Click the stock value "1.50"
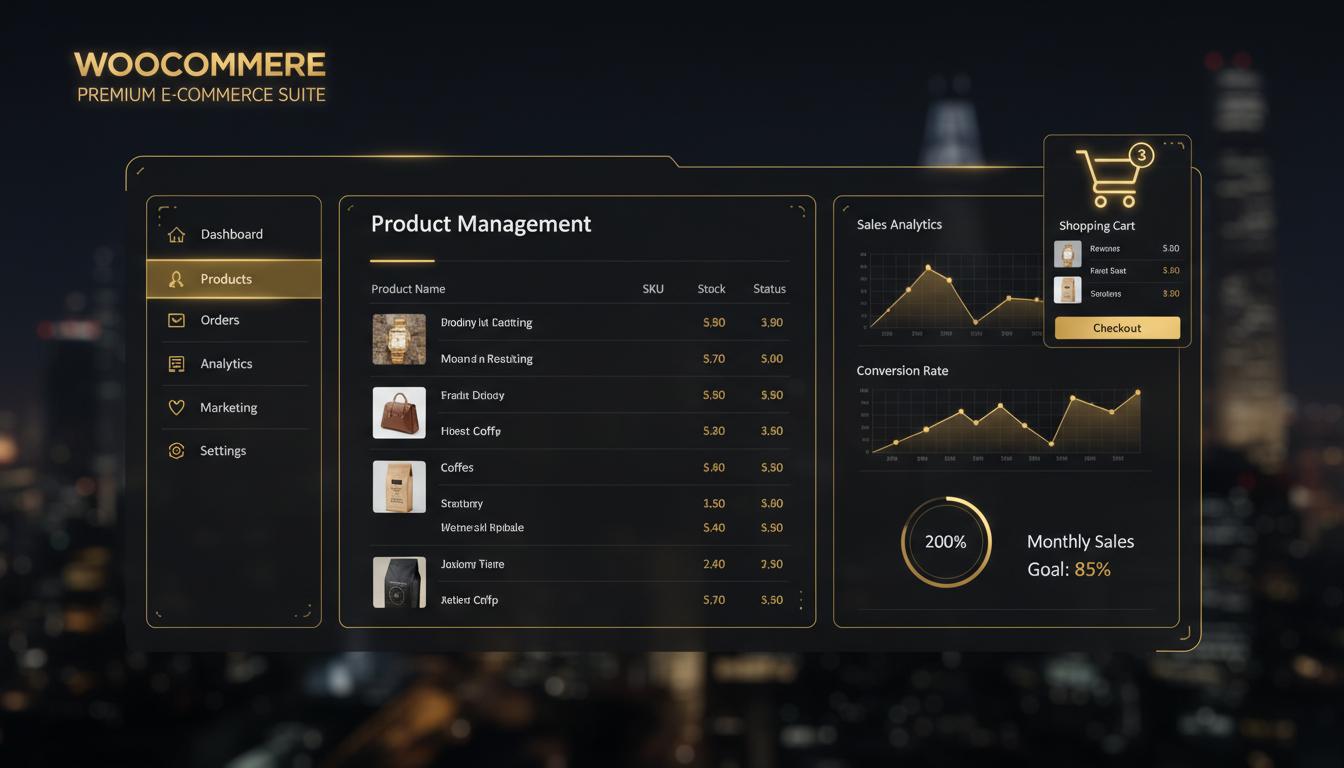 coord(714,504)
